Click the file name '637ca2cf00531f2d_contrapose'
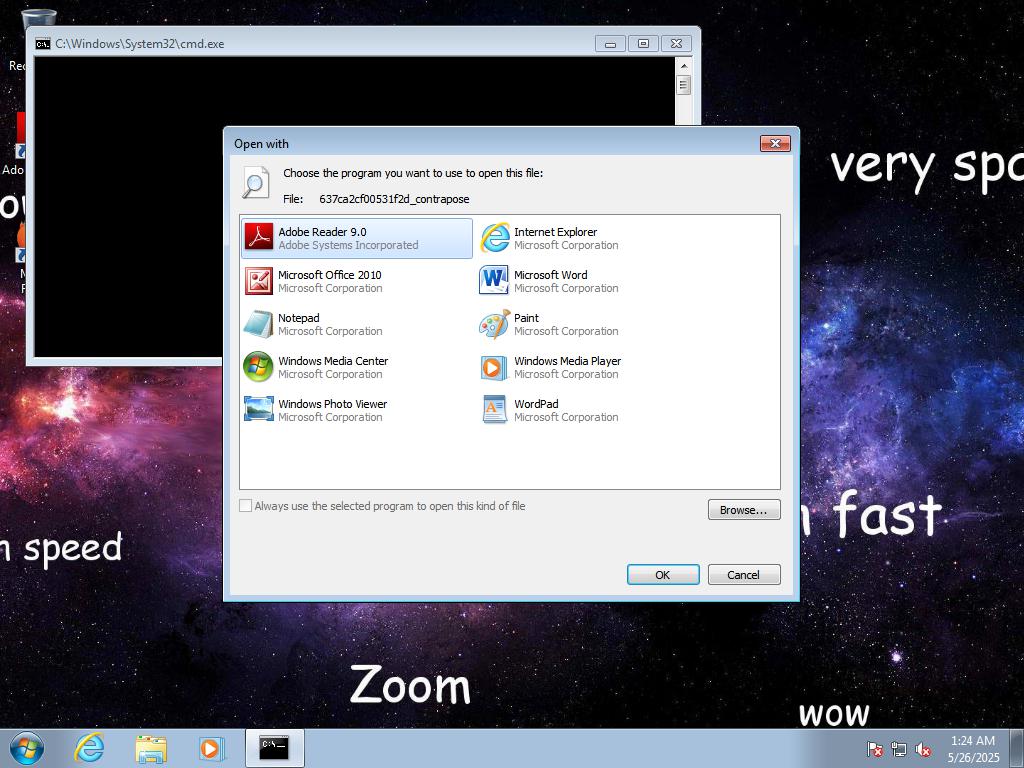This screenshot has height=768, width=1024. click(x=394, y=199)
